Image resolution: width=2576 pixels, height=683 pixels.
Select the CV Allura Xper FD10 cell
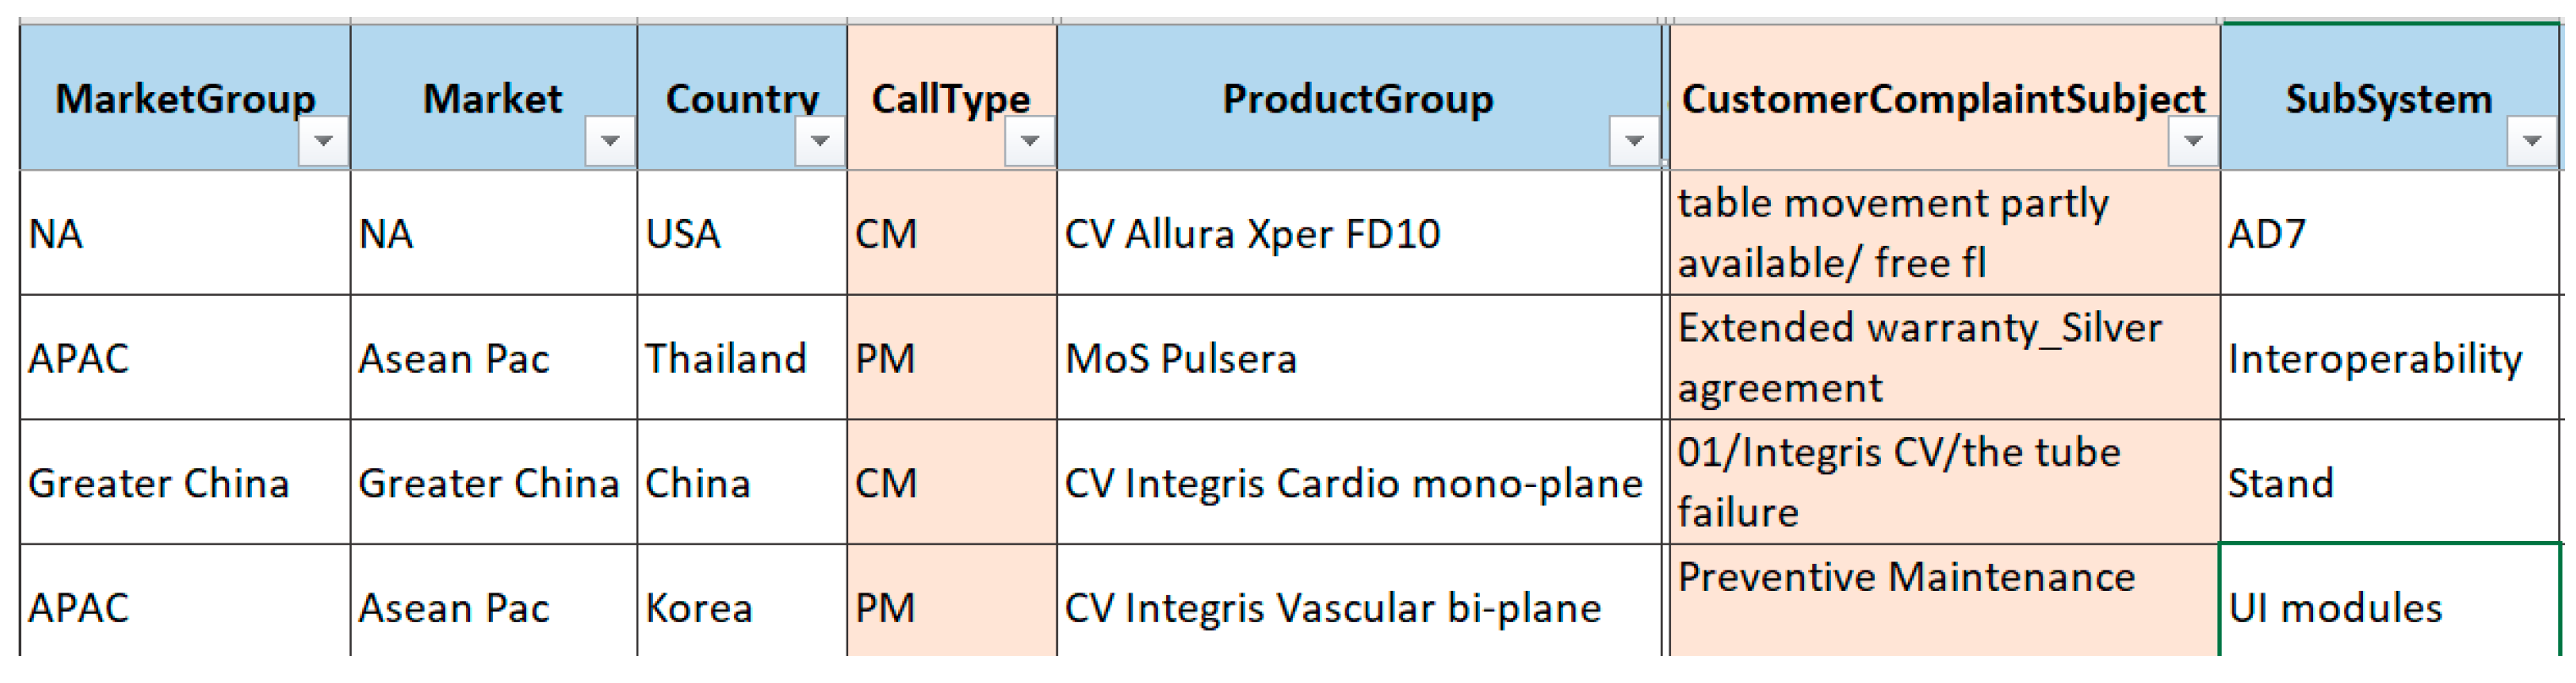[1252, 234]
